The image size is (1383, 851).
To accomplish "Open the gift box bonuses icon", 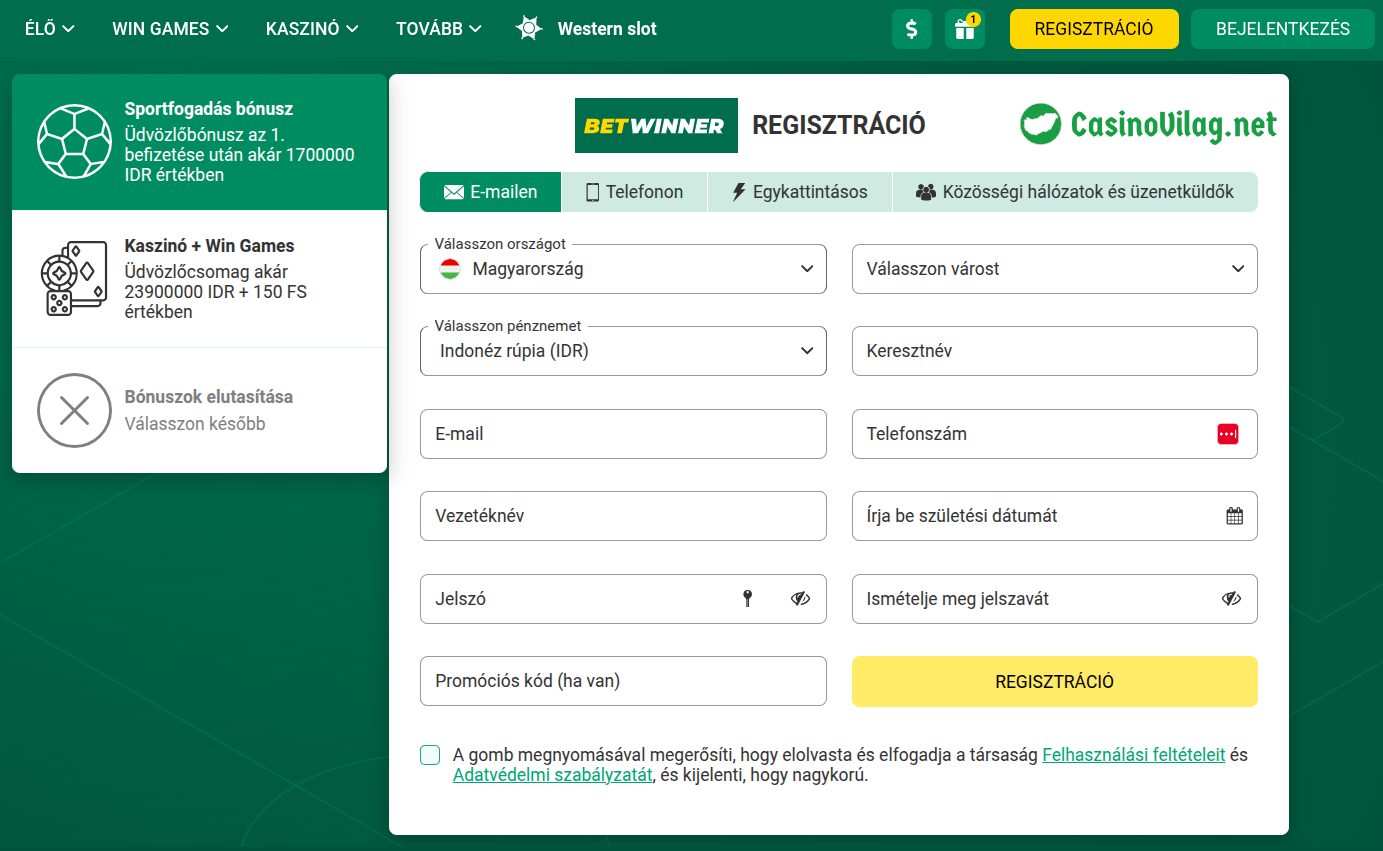I will point(965,29).
